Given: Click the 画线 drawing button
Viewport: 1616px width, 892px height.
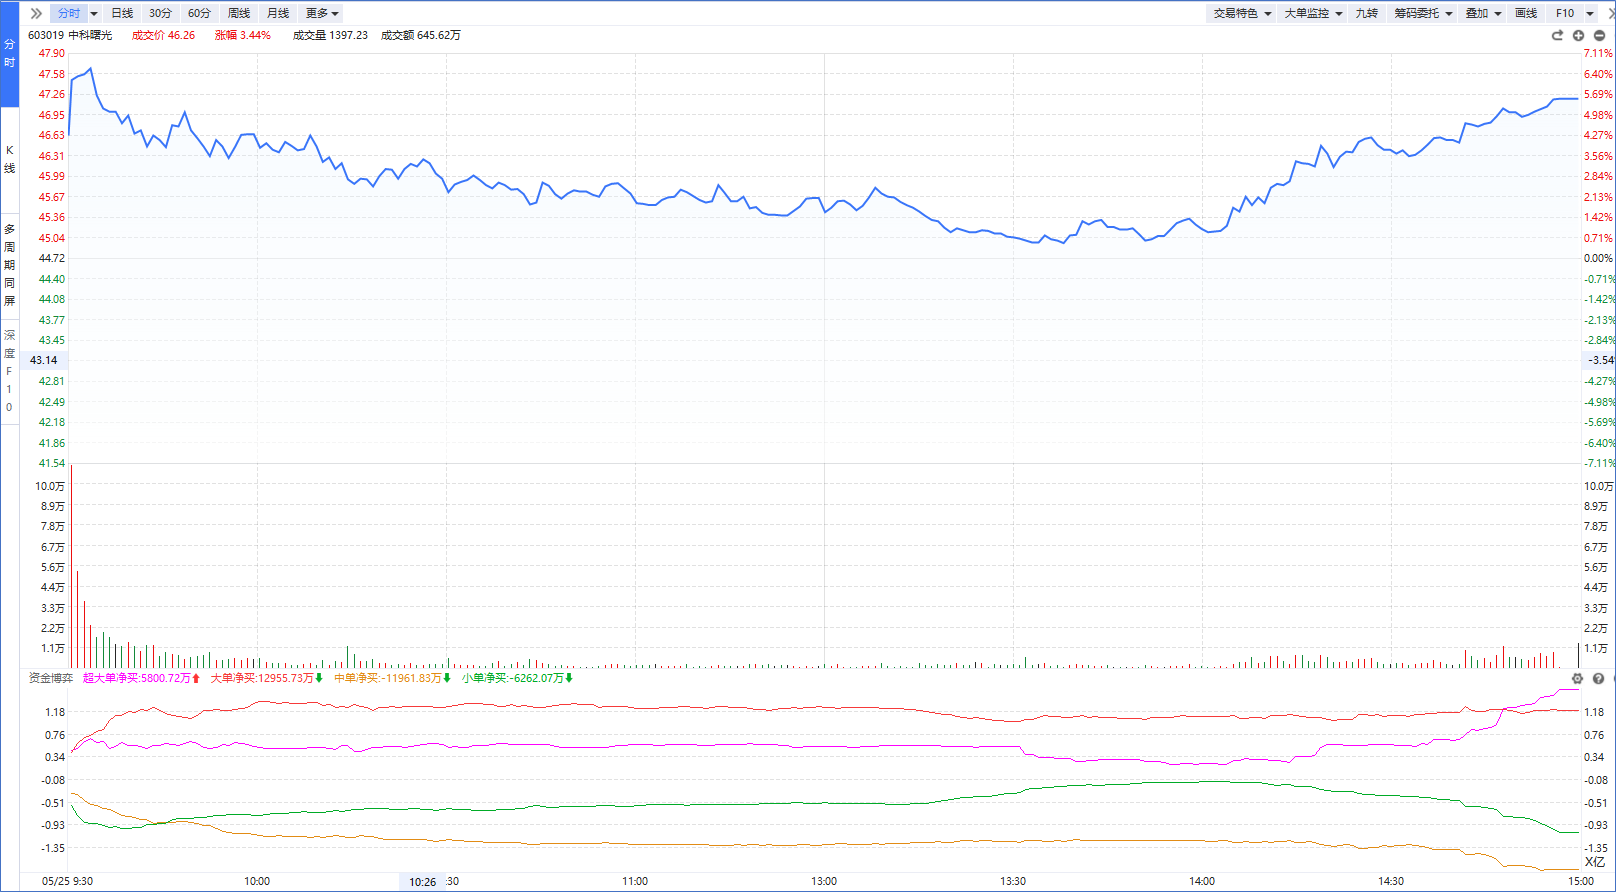Looking at the screenshot, I should pyautogui.click(x=1526, y=13).
